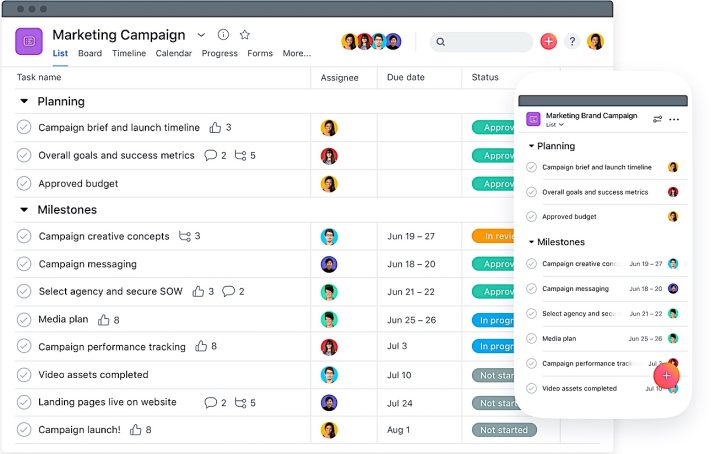Switch to the Calendar tab

[173, 54]
